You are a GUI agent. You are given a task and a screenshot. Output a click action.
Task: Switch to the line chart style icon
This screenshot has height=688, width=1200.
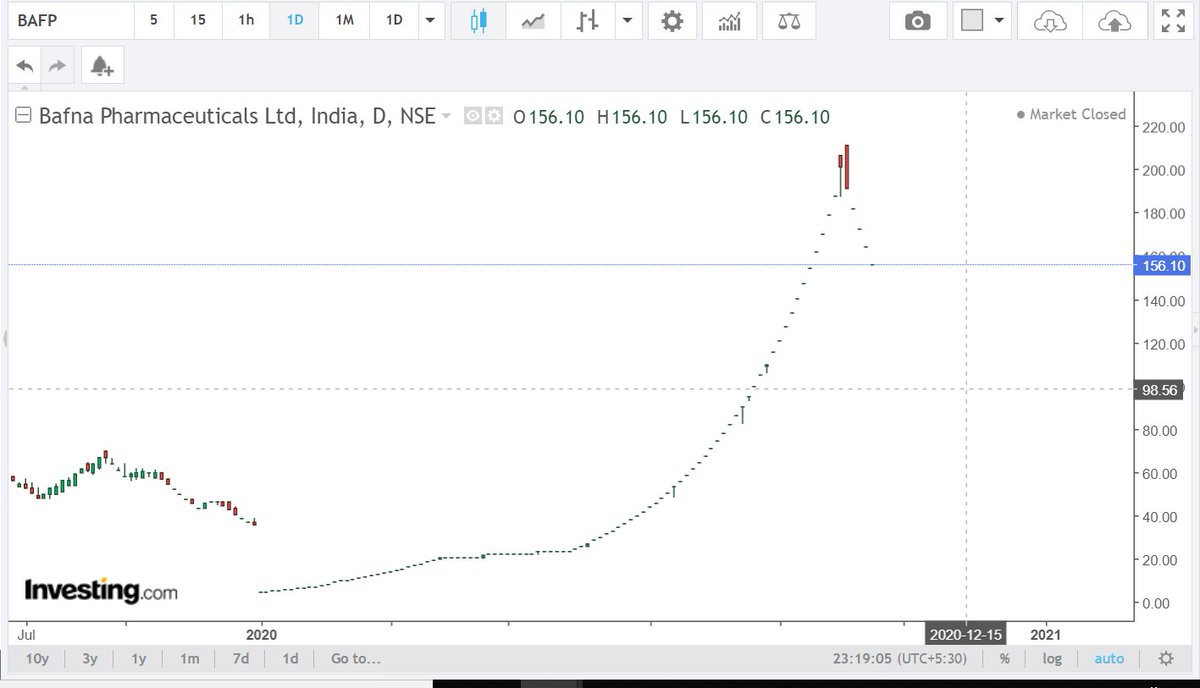pos(532,20)
